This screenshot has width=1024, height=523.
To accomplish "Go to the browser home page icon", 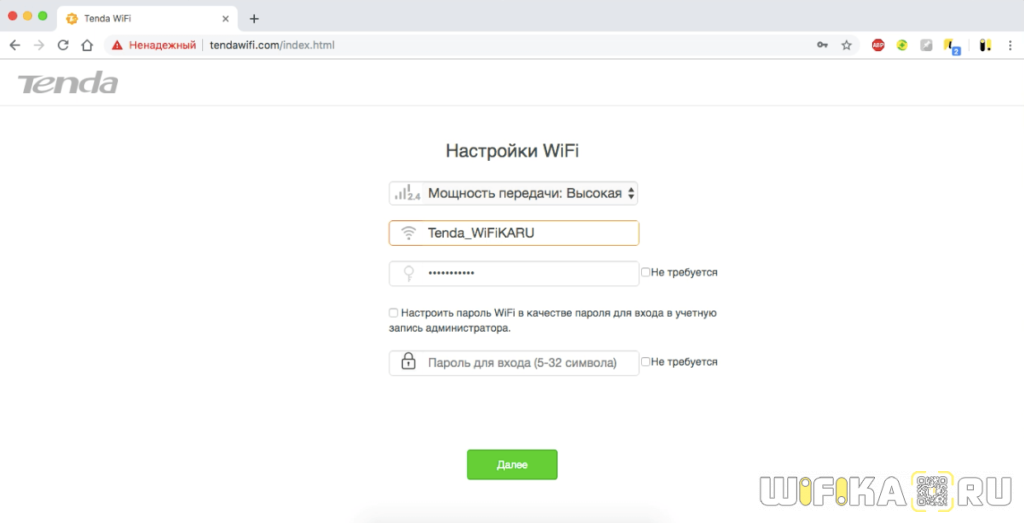I will click(x=87, y=45).
